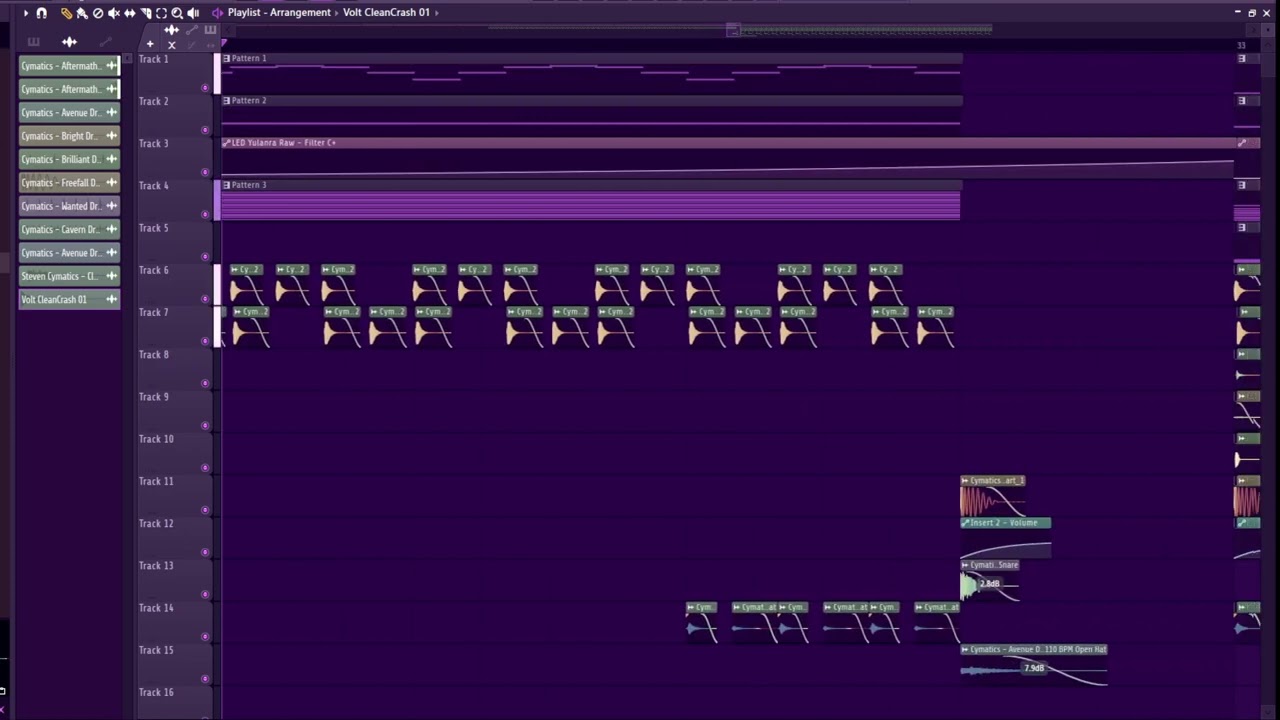Screen dimensions: 1280x720
Task: Toggle the snap magnet icon
Action: point(41,13)
